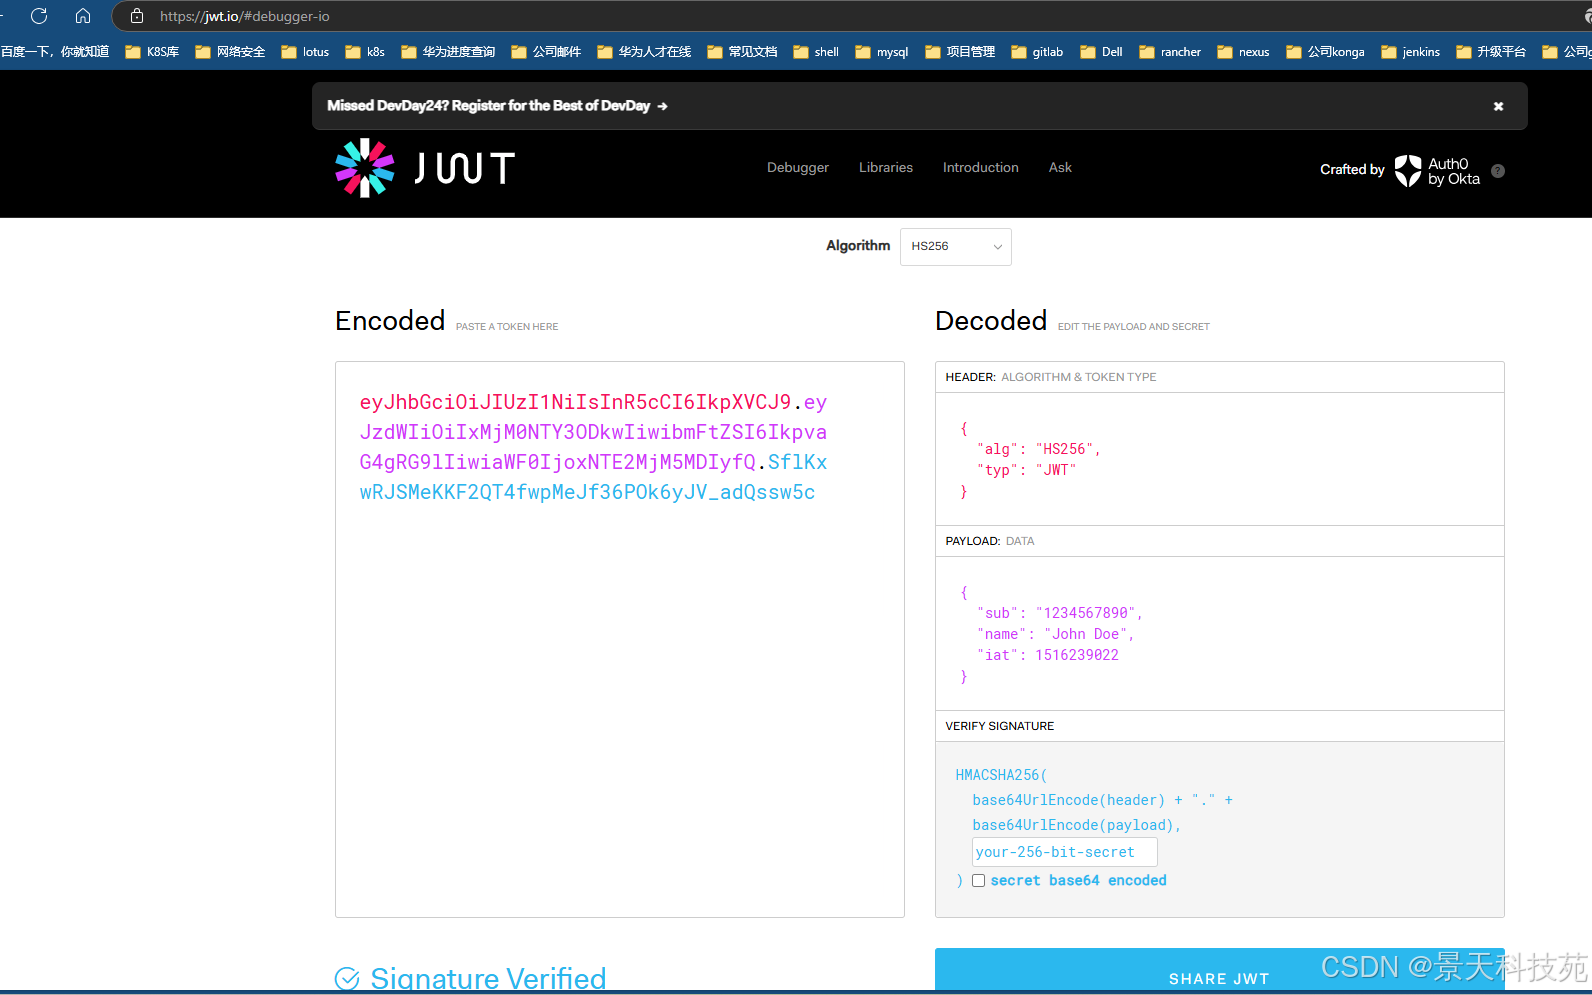This screenshot has width=1592, height=995.
Task: Click the "alg": "HS256" header line
Action: (1038, 449)
